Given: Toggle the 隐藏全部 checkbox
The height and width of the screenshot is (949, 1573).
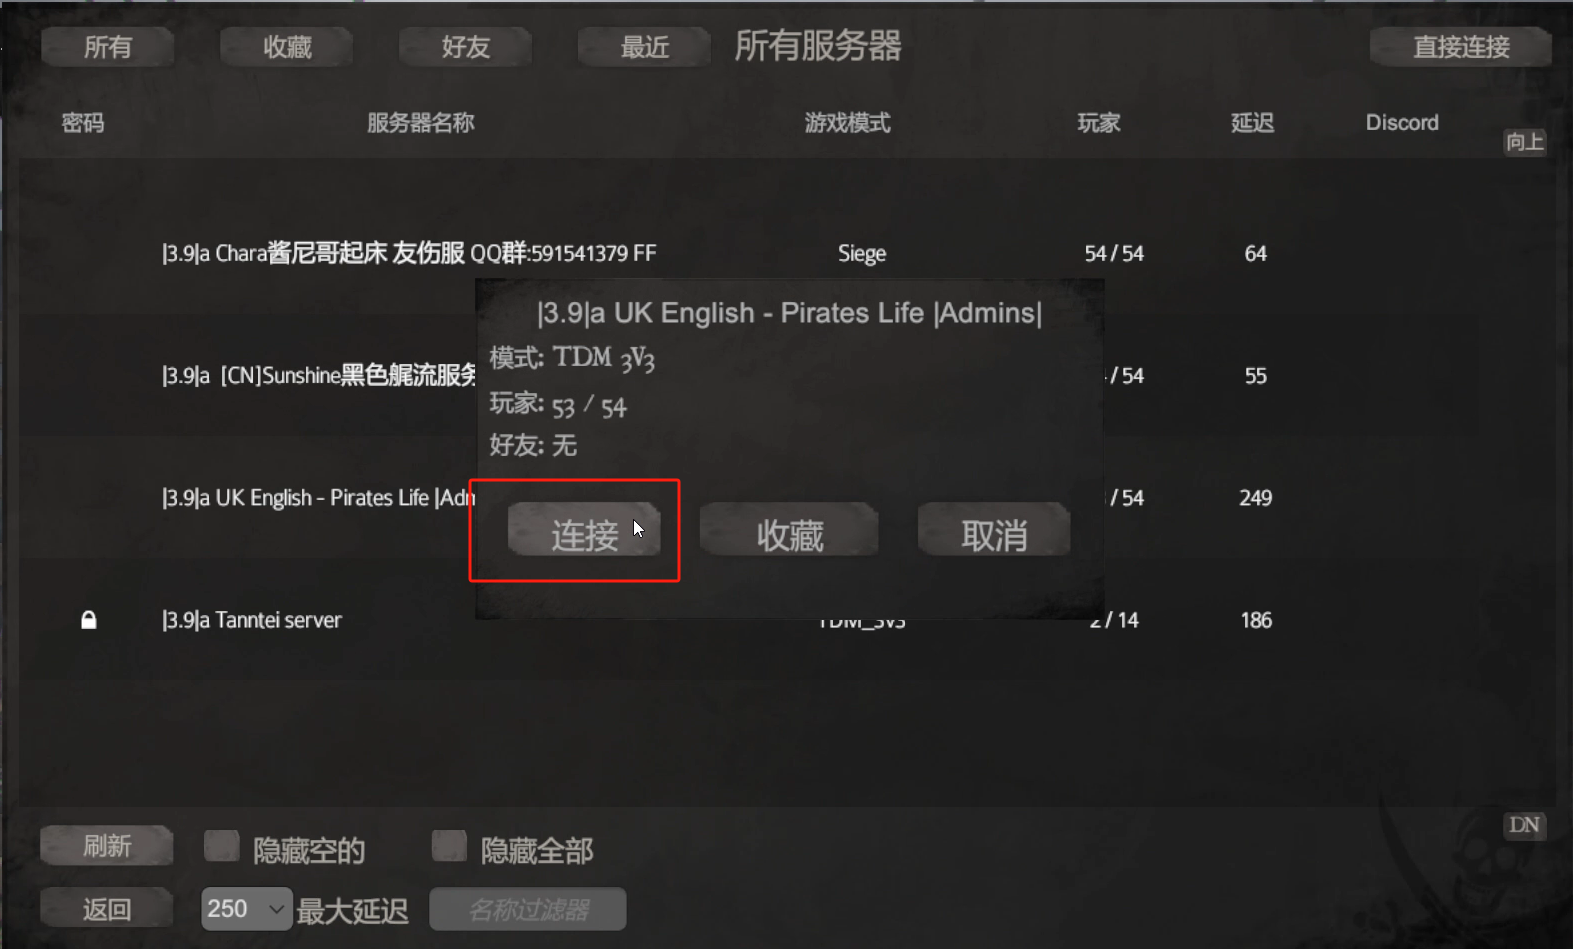Looking at the screenshot, I should 449,846.
